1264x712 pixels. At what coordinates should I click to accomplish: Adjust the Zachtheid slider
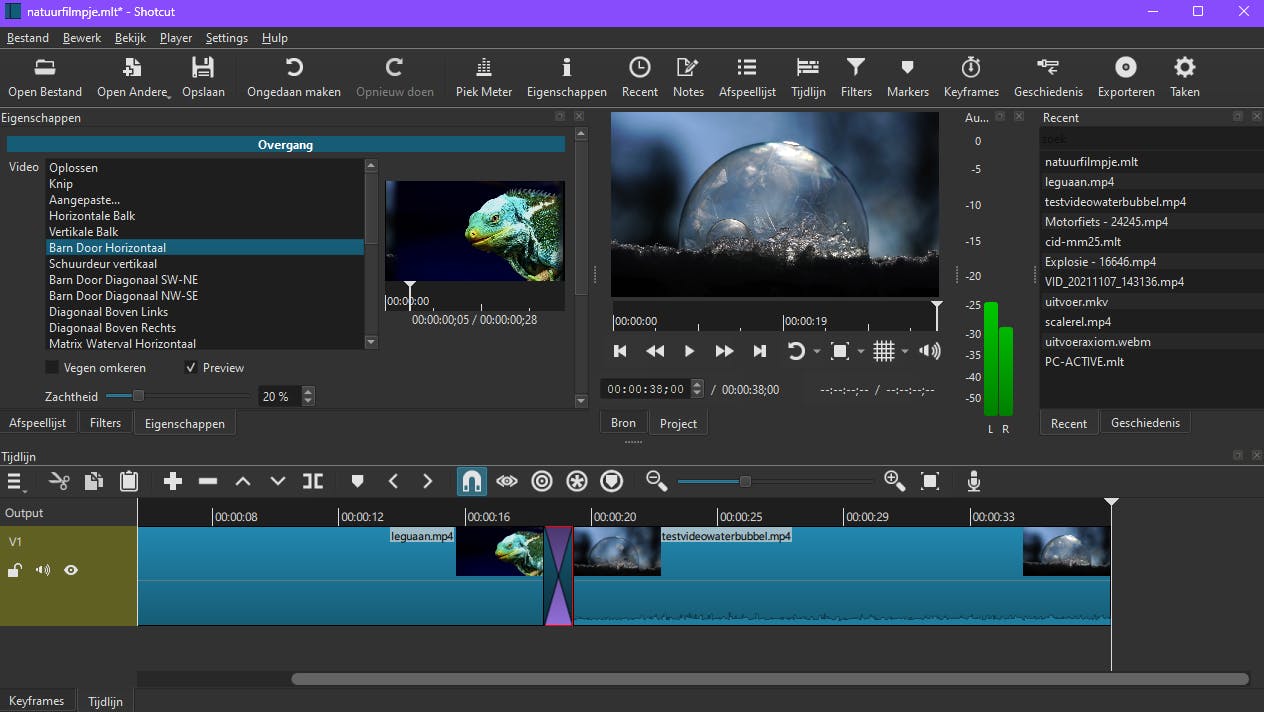138,396
